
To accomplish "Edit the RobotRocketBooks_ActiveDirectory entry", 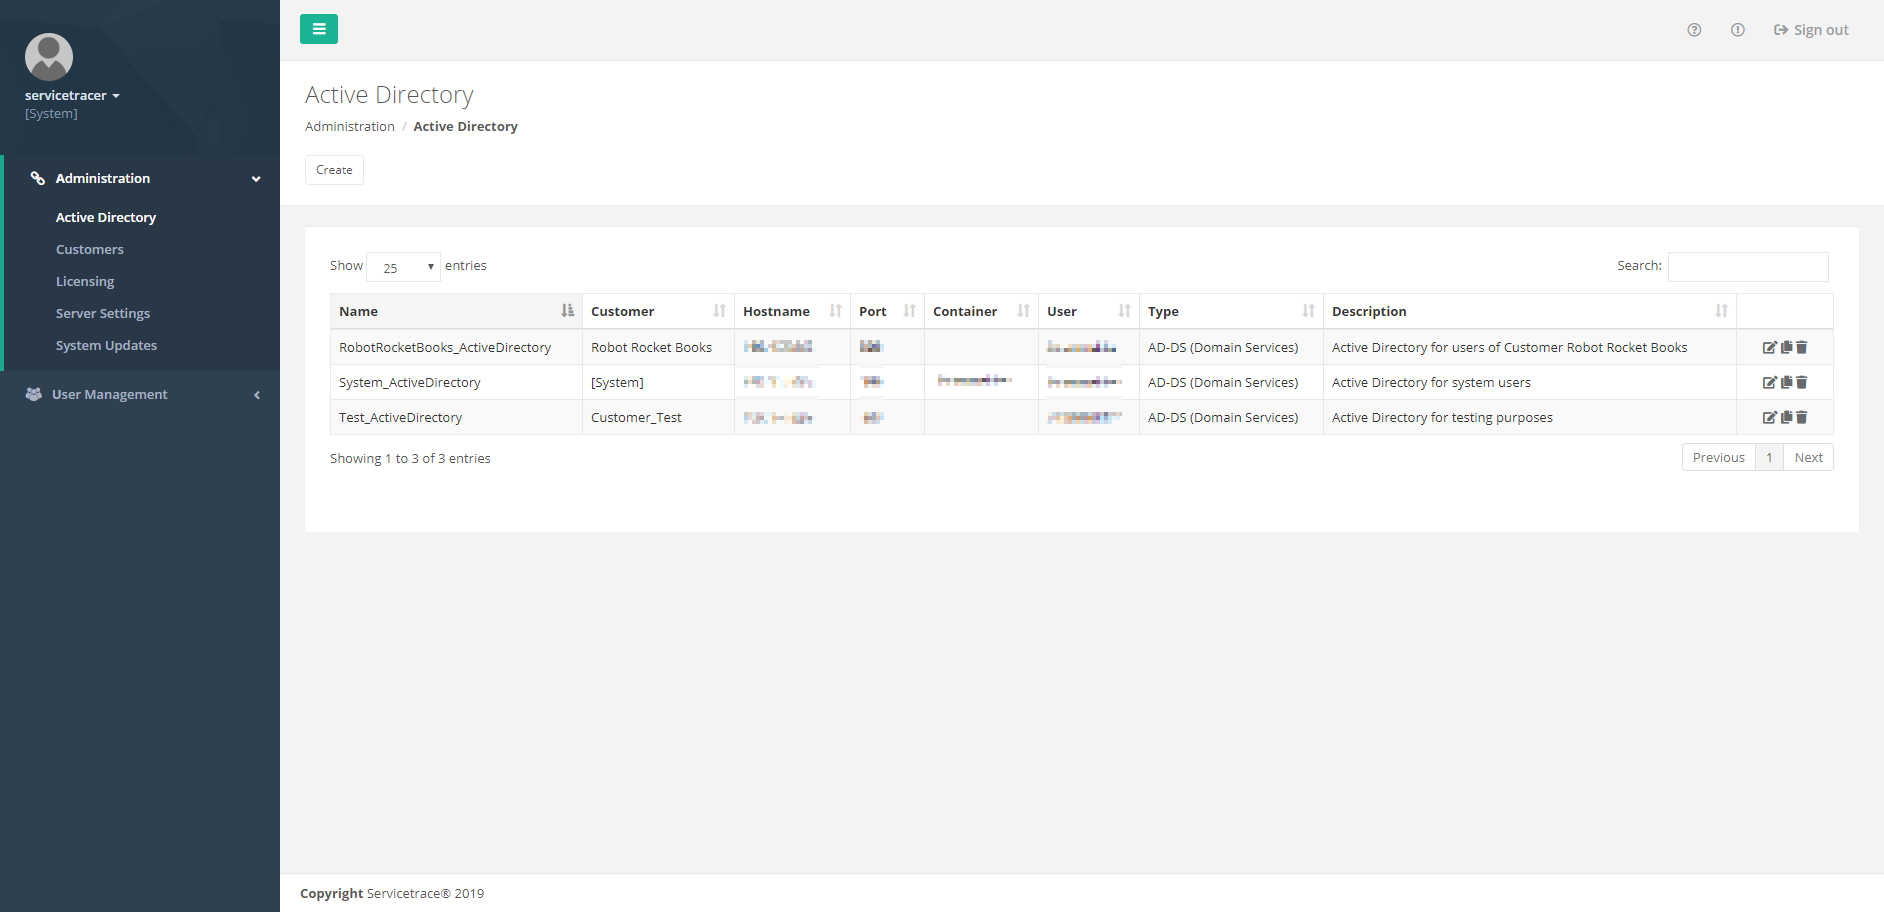I will tap(1769, 347).
